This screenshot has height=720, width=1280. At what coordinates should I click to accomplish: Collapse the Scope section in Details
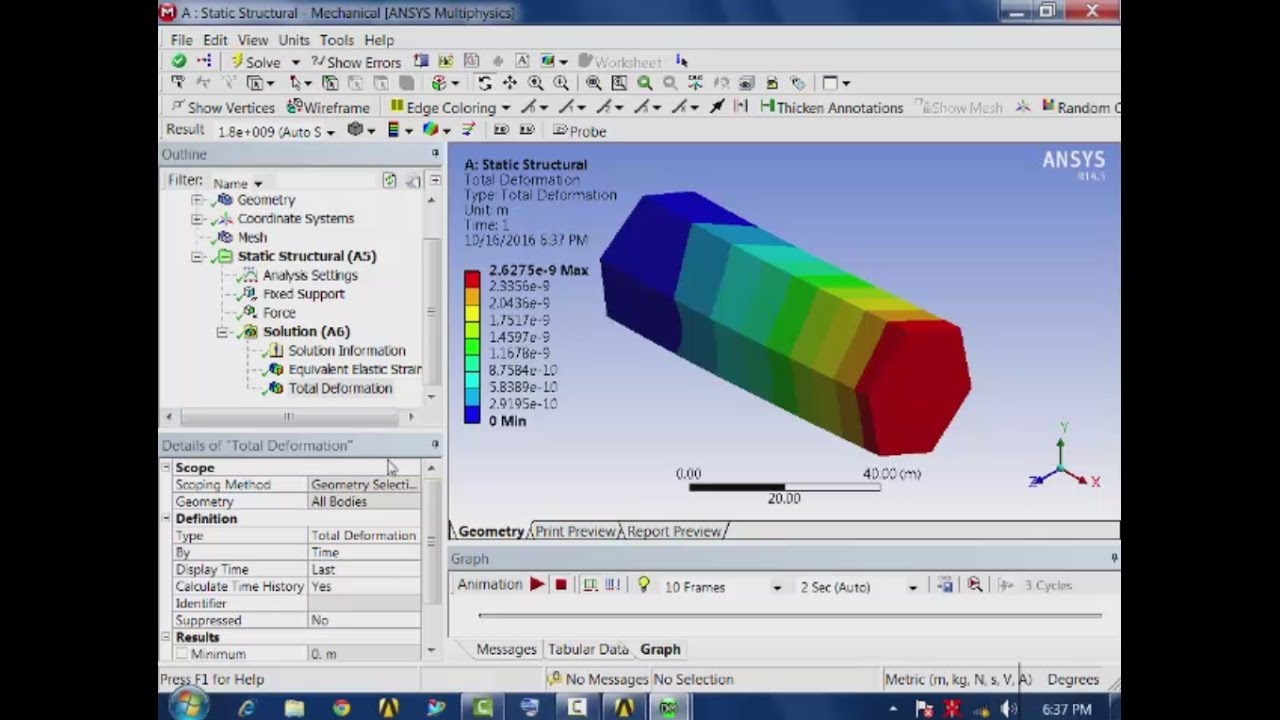tap(167, 468)
